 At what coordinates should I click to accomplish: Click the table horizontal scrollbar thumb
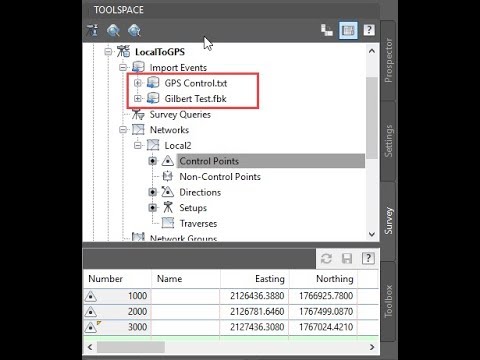131,347
